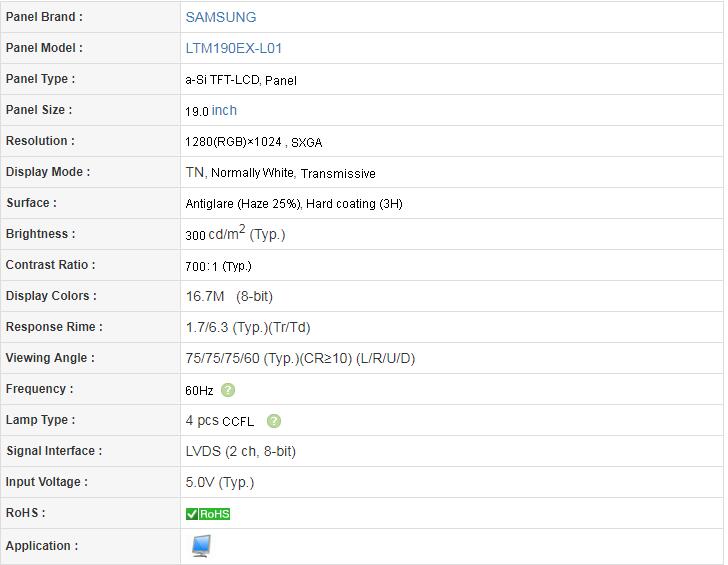Select the 'Lamp Type :' label
Image resolution: width=728 pixels, height=565 pixels.
click(x=40, y=420)
